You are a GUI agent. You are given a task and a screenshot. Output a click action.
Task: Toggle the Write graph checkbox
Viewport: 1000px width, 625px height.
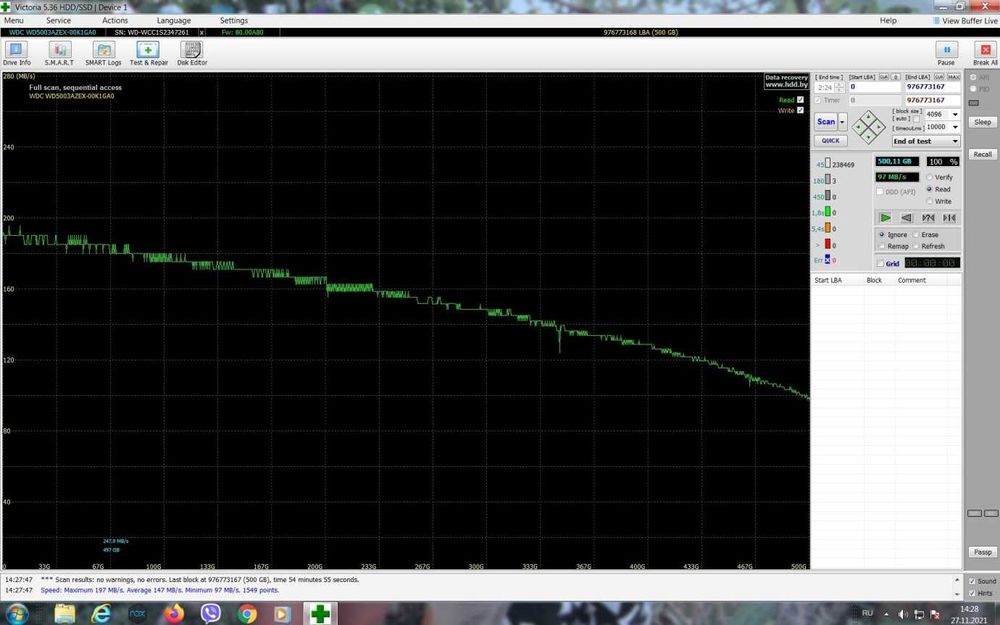point(800,110)
